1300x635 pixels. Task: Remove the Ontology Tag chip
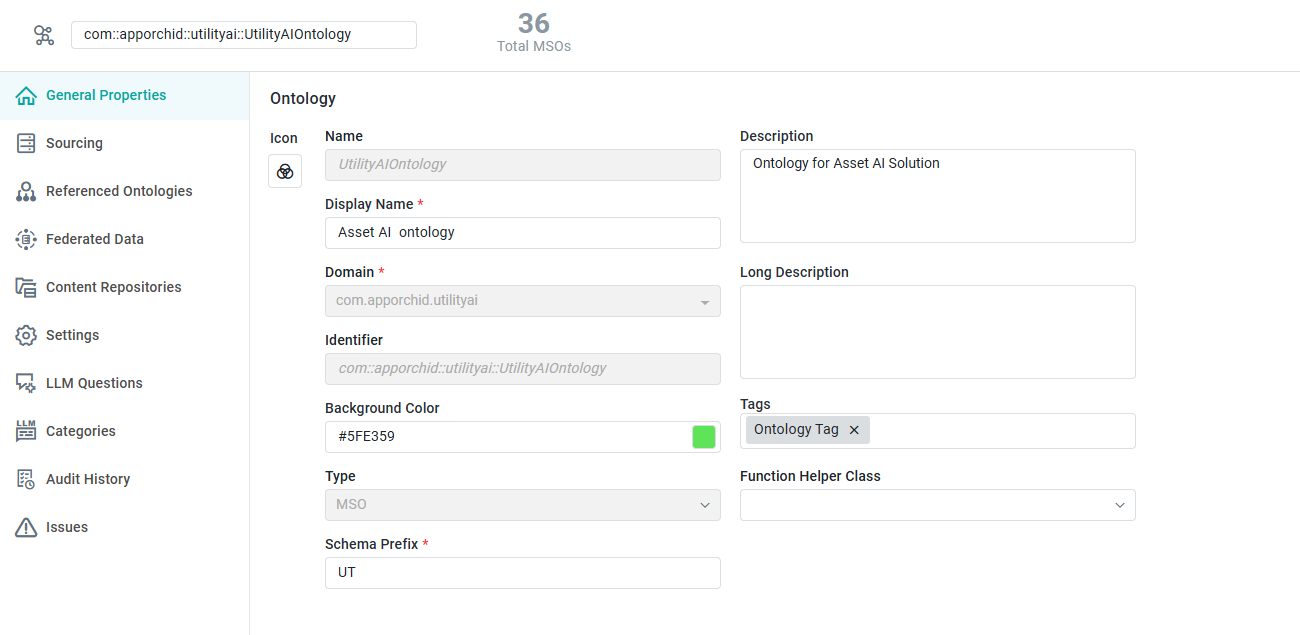point(854,430)
